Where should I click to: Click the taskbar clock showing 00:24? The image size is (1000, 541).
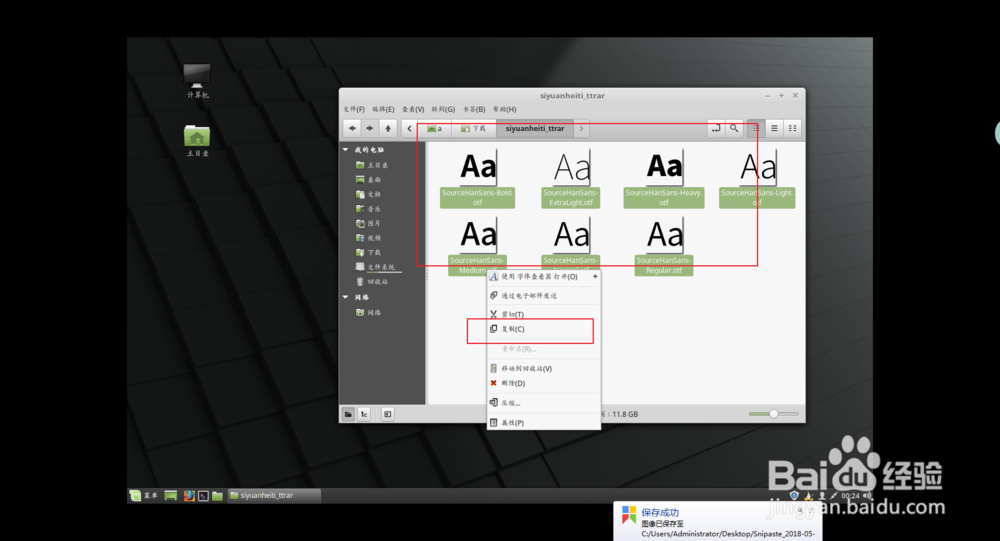coord(850,496)
